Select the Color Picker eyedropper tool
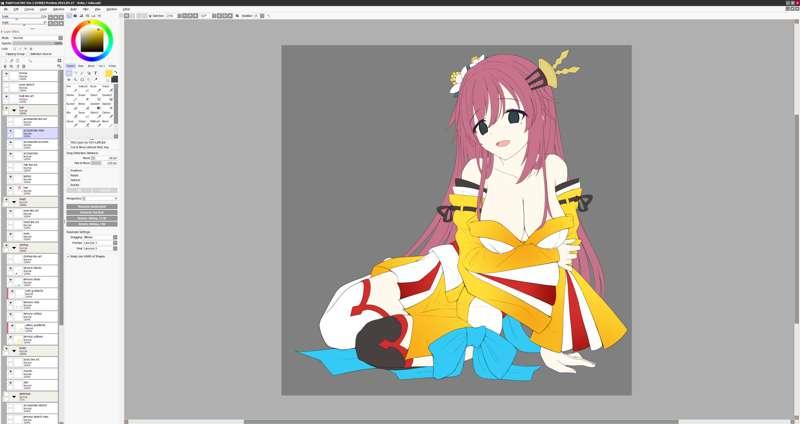The height and width of the screenshot is (424, 800). point(95,80)
